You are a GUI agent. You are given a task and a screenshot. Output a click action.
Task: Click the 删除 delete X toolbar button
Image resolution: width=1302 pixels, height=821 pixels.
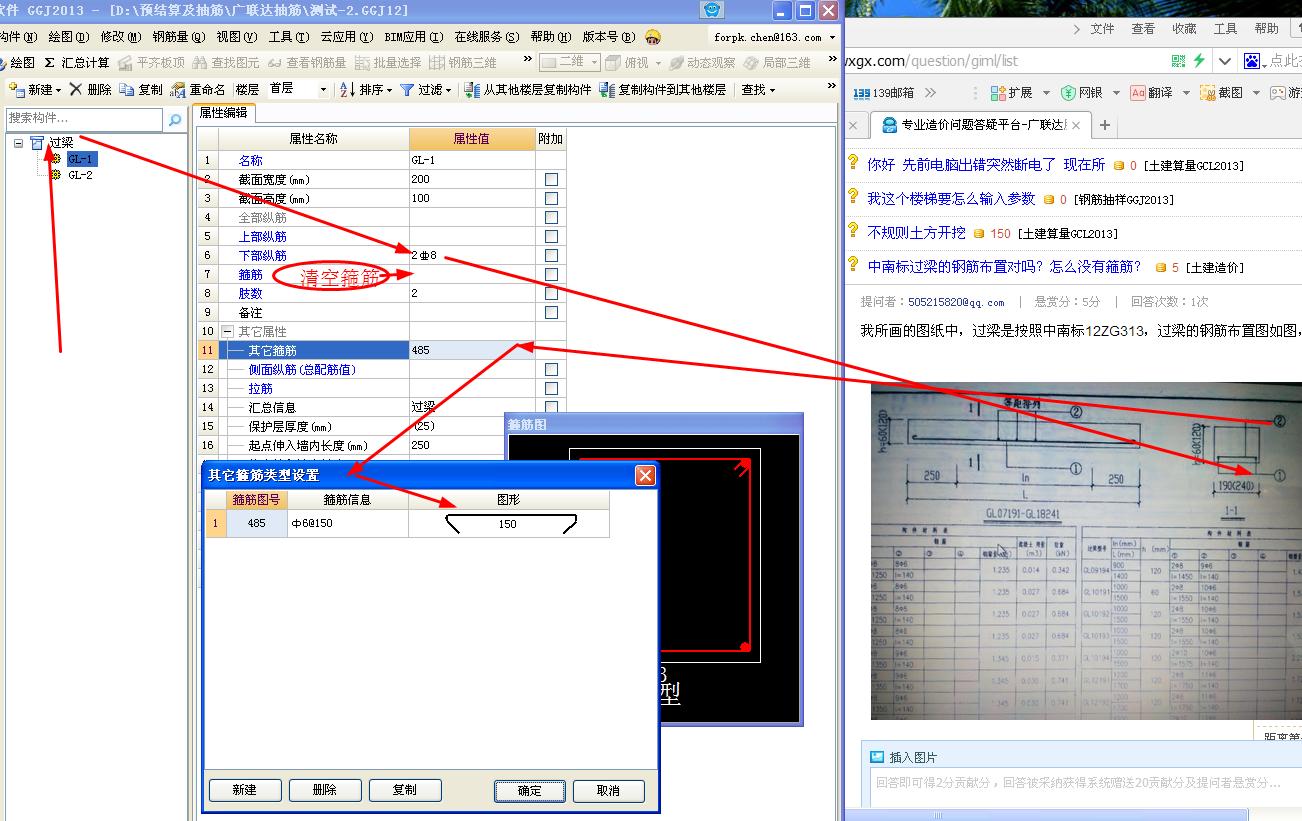pyautogui.click(x=90, y=89)
